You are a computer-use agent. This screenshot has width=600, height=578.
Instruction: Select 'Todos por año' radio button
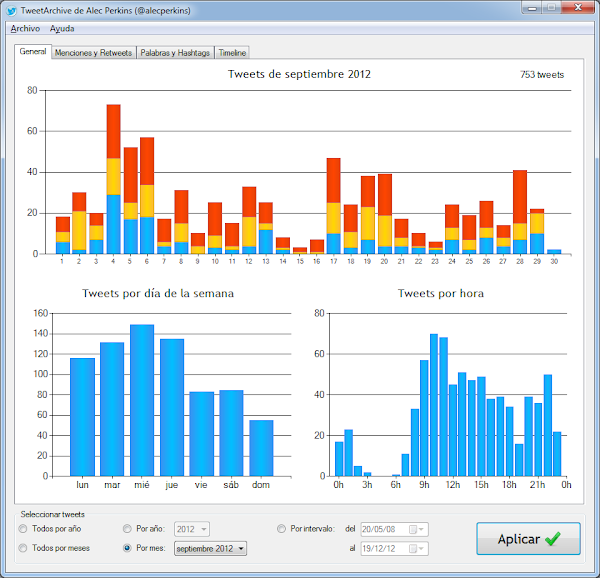click(23, 529)
